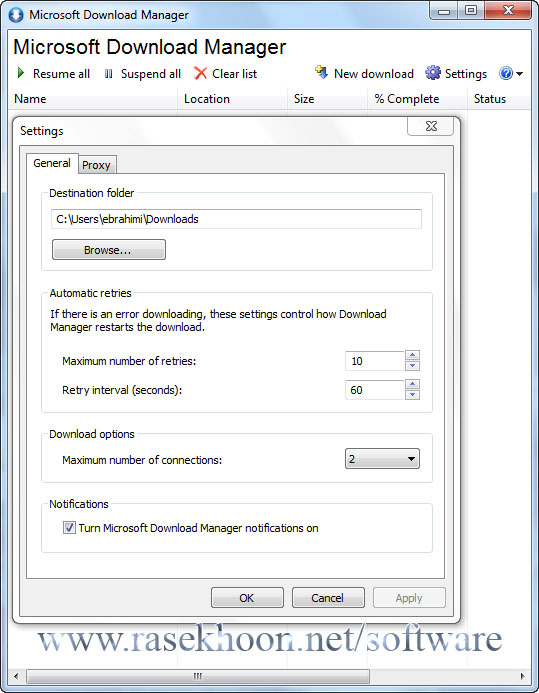Click the red X Clear list icon
Screen dimensions: 539x693
point(200,73)
